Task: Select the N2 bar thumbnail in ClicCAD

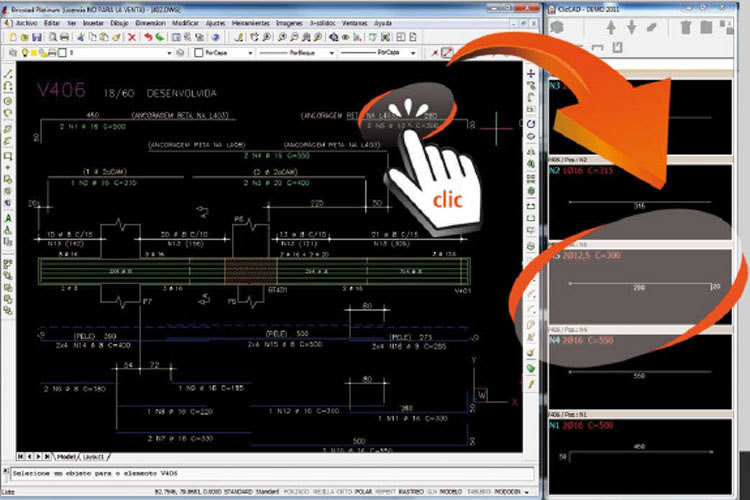Action: click(640, 201)
